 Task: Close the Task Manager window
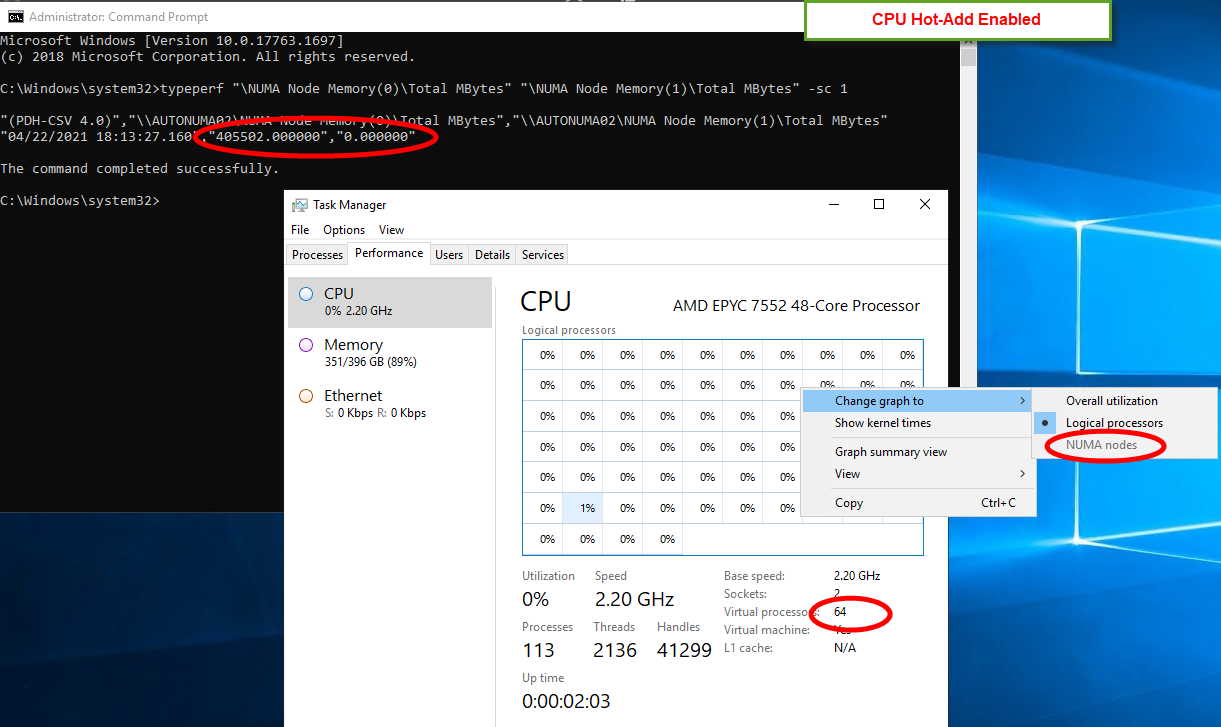tap(925, 204)
